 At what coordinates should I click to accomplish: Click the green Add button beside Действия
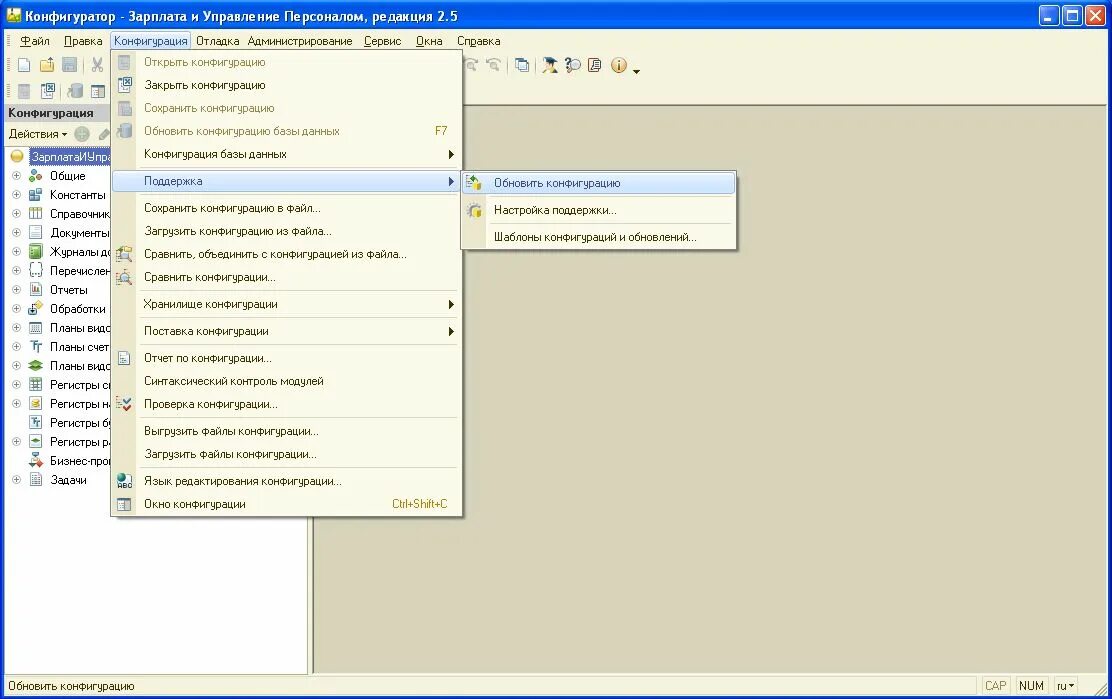point(82,134)
